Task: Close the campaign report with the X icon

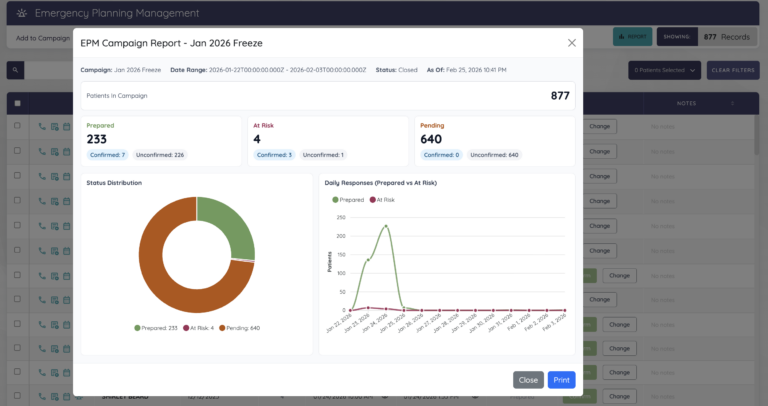Action: [x=572, y=43]
